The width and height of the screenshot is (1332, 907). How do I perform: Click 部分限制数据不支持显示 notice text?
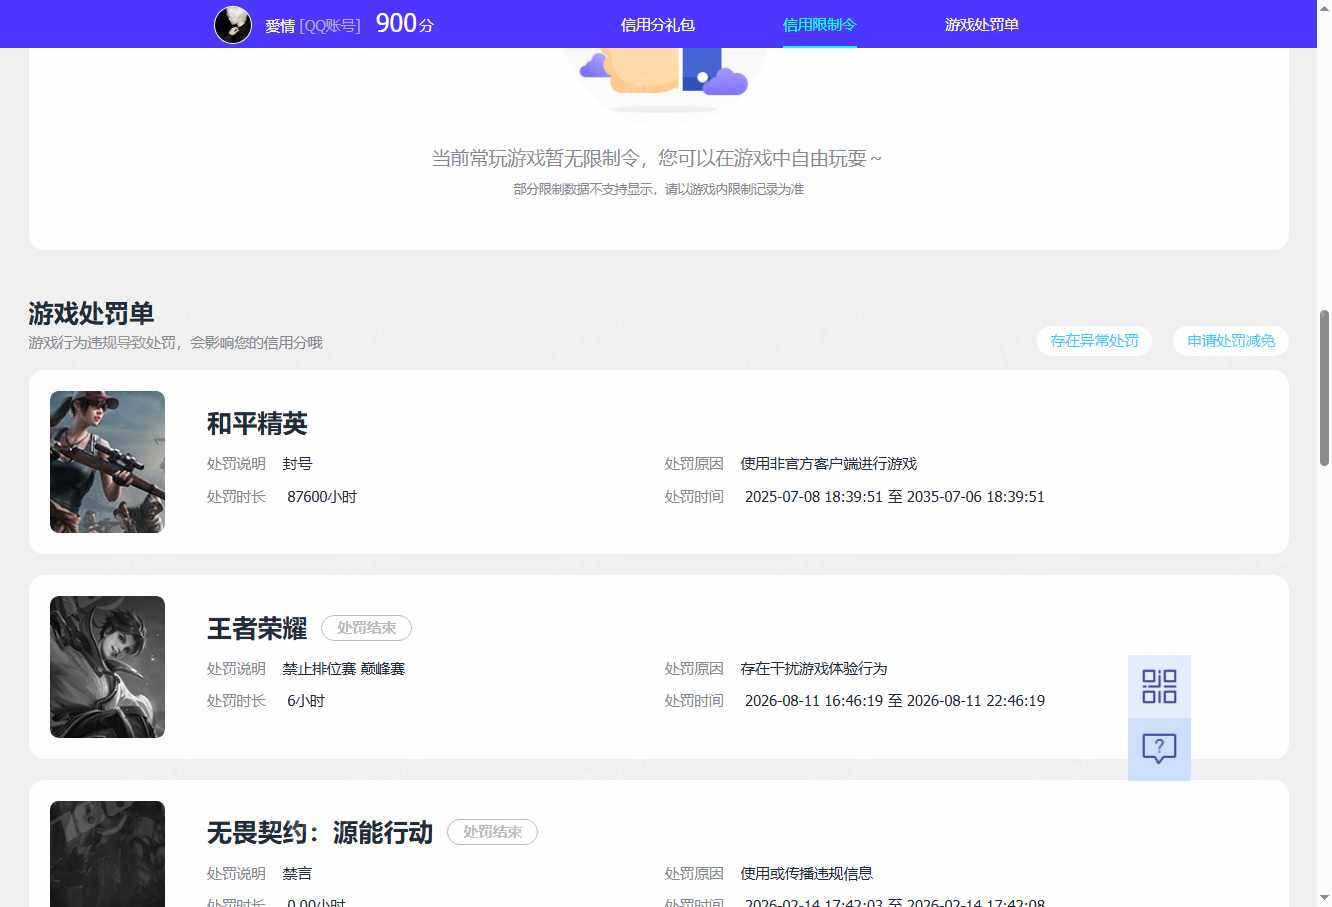659,189
